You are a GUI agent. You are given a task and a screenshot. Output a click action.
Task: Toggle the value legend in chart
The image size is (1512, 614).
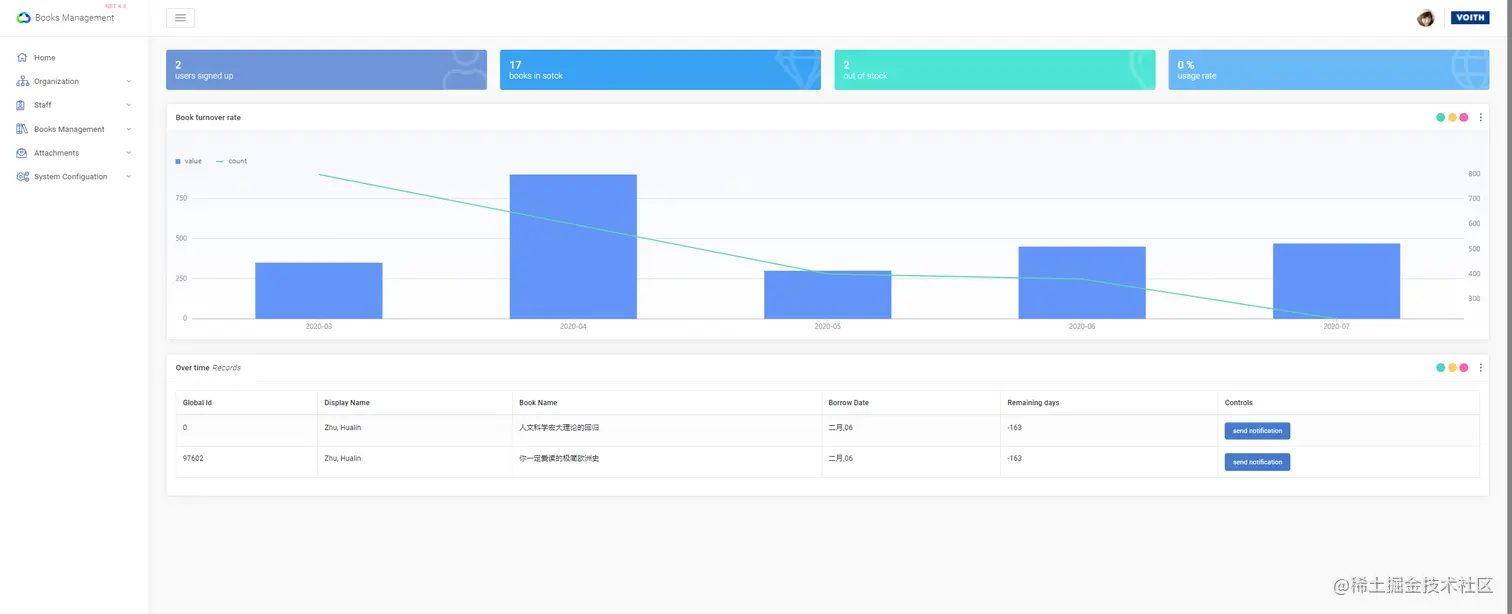tap(189, 161)
